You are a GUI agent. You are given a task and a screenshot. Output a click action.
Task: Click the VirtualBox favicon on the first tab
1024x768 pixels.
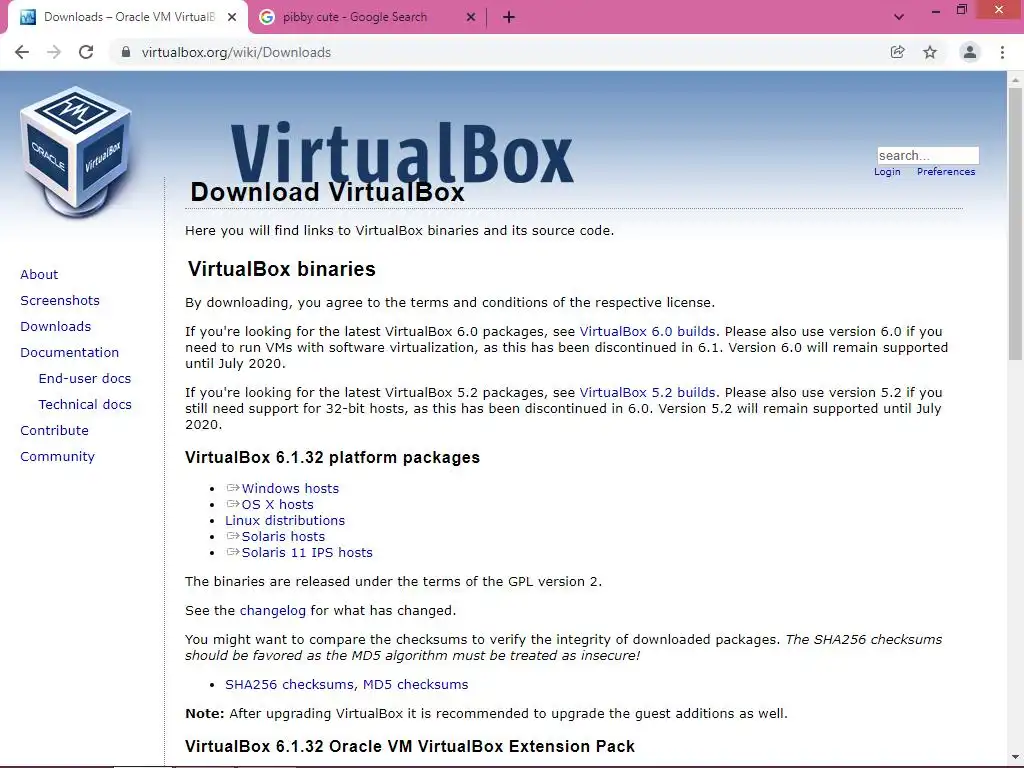[28, 18]
